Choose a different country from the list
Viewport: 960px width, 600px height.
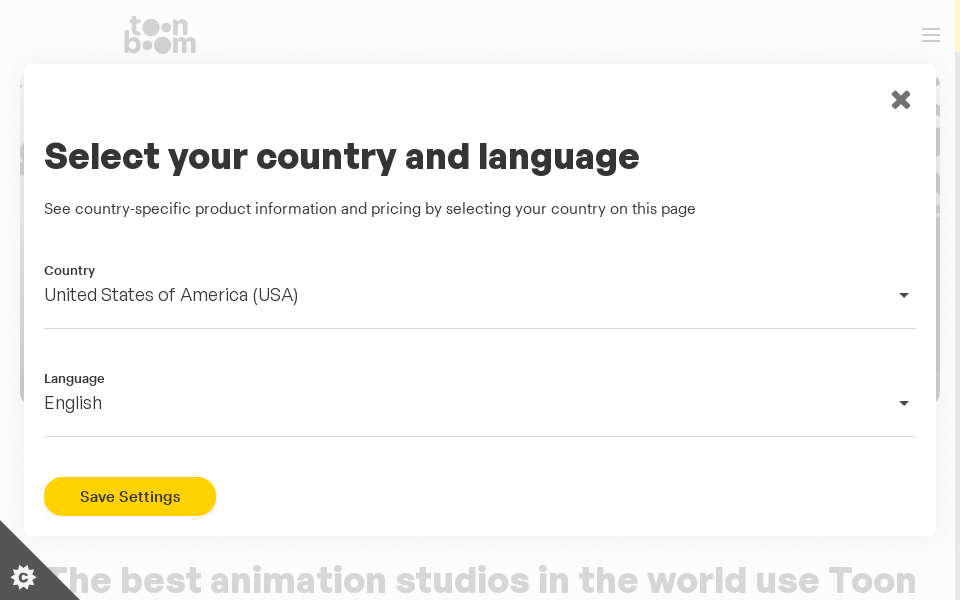click(x=480, y=295)
